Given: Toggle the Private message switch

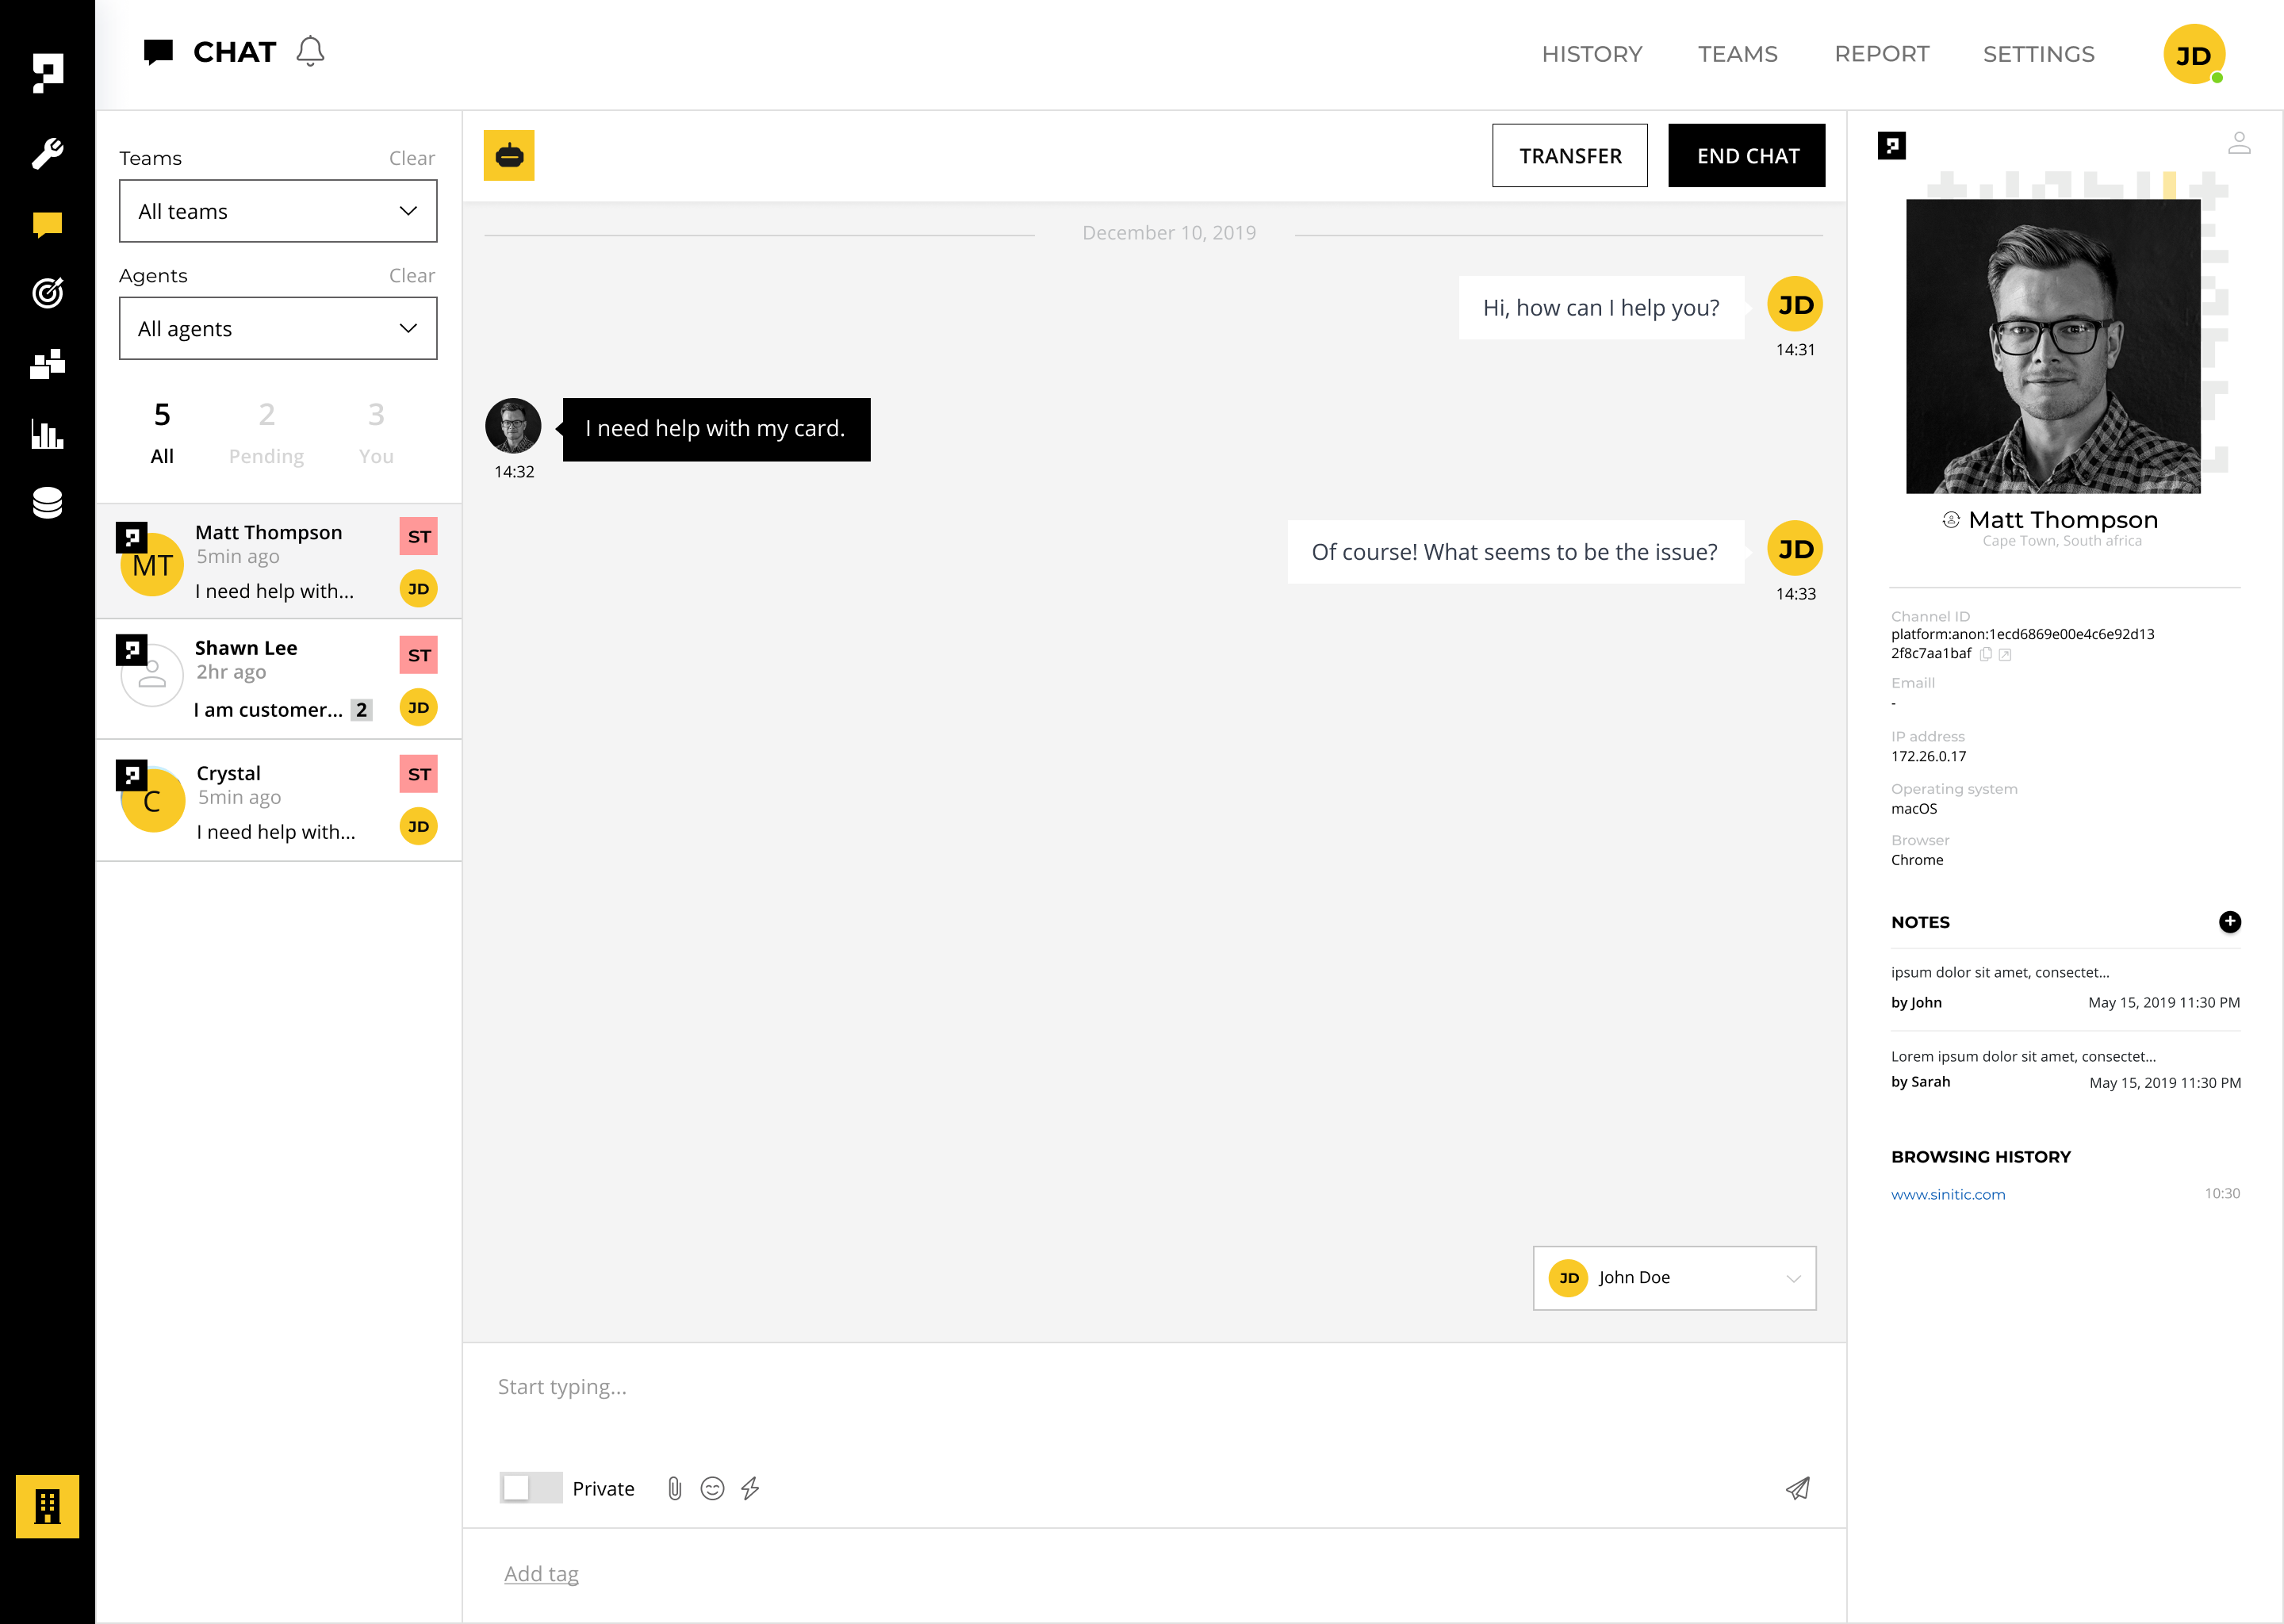Looking at the screenshot, I should (x=531, y=1488).
